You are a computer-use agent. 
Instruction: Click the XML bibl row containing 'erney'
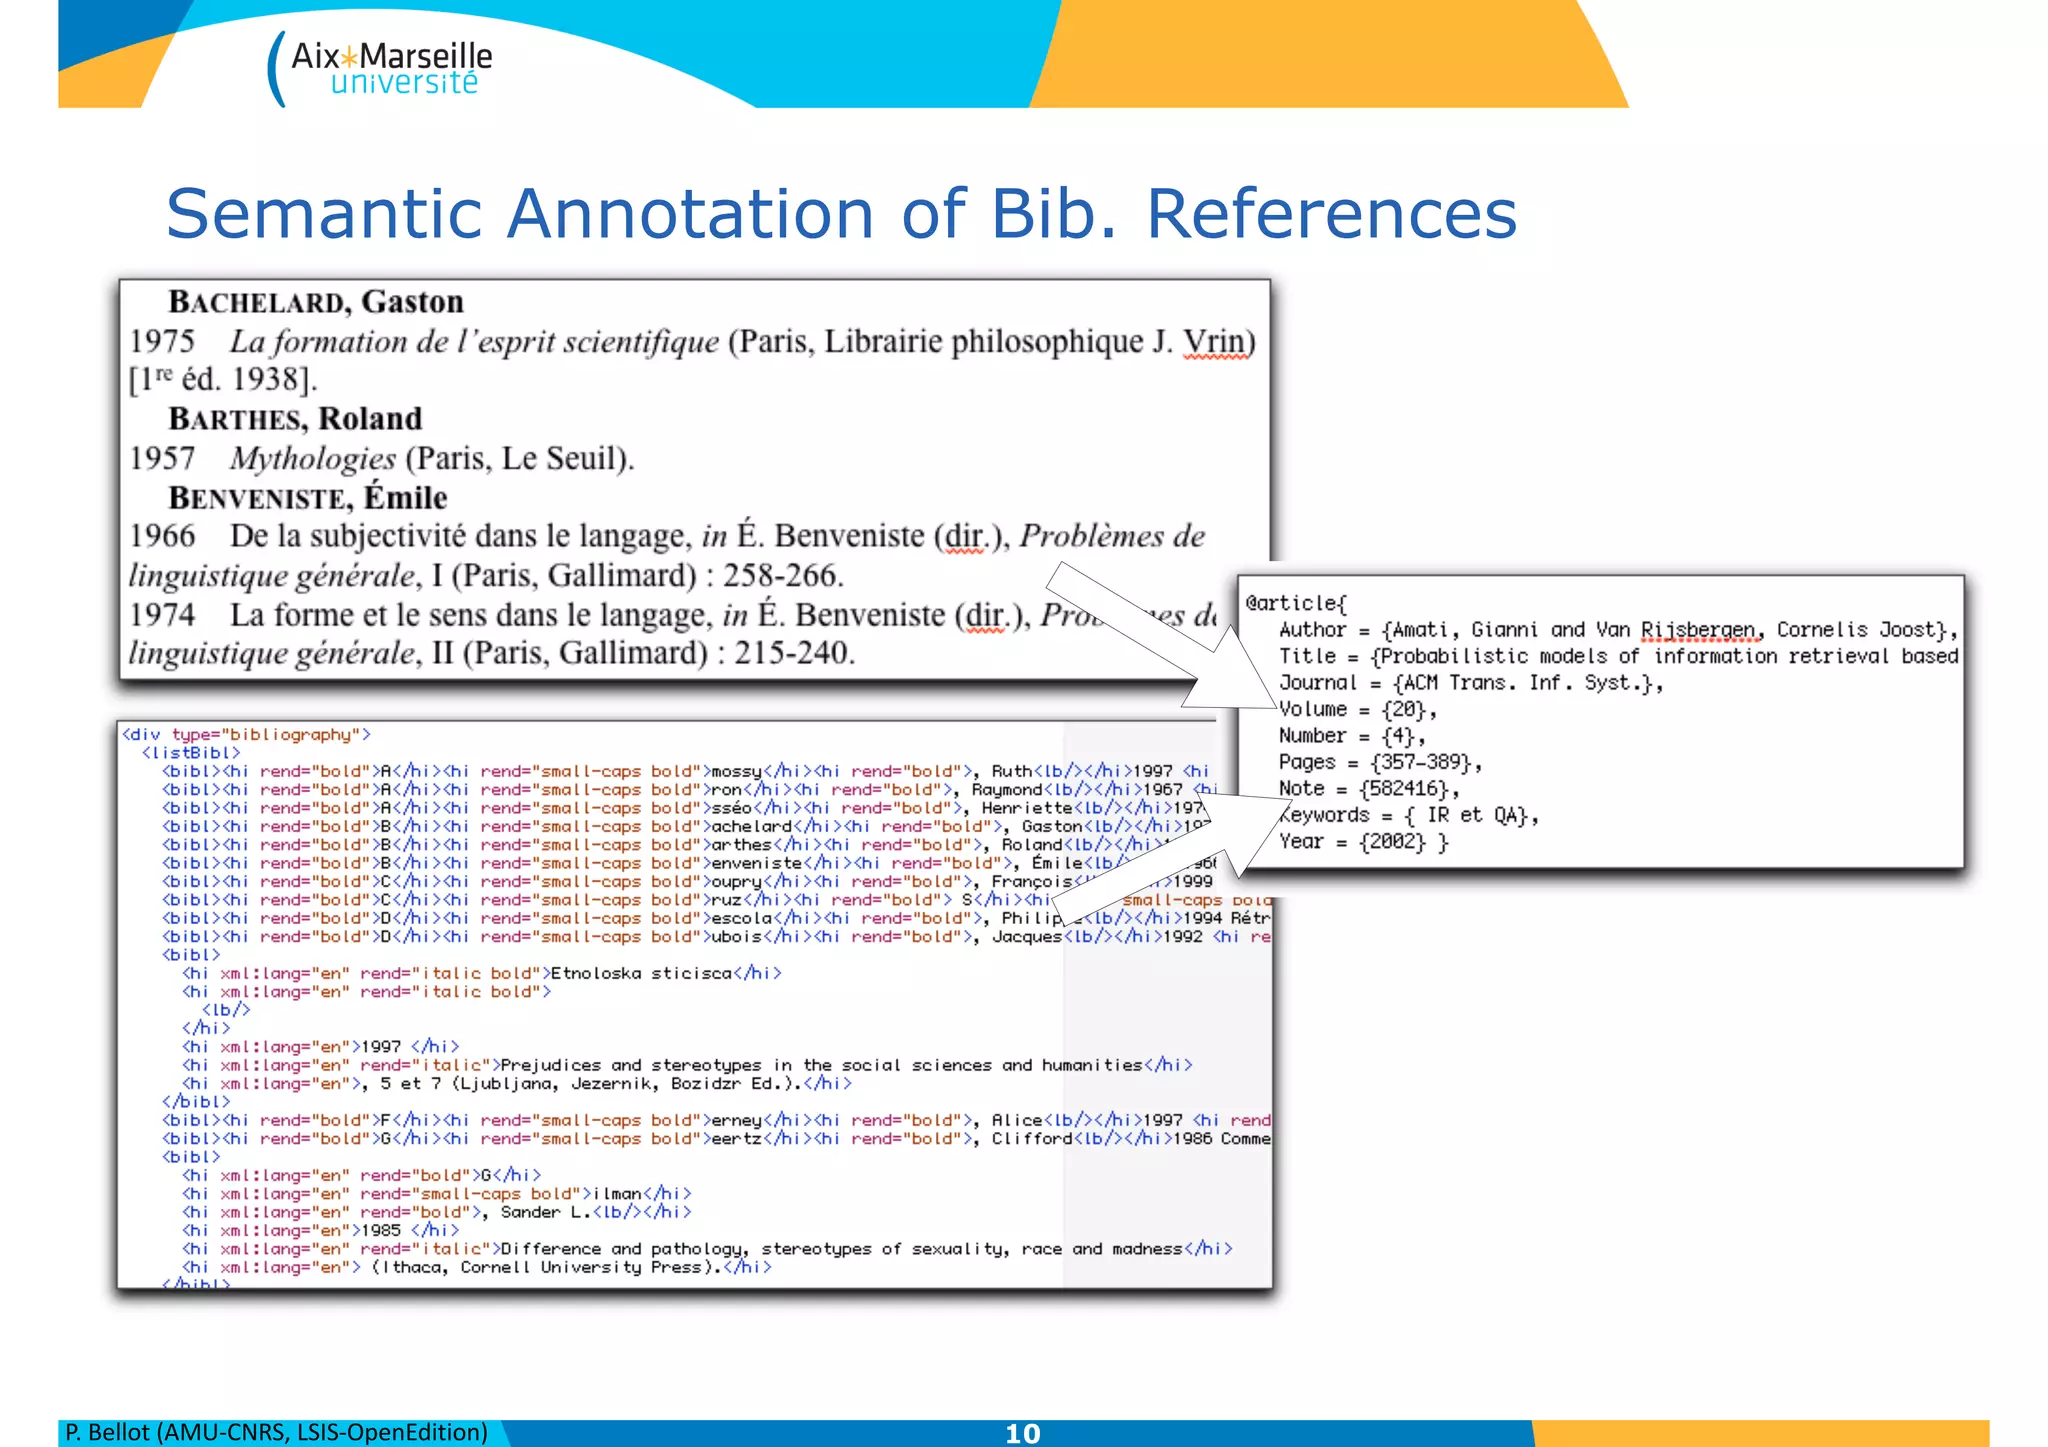click(x=716, y=1120)
